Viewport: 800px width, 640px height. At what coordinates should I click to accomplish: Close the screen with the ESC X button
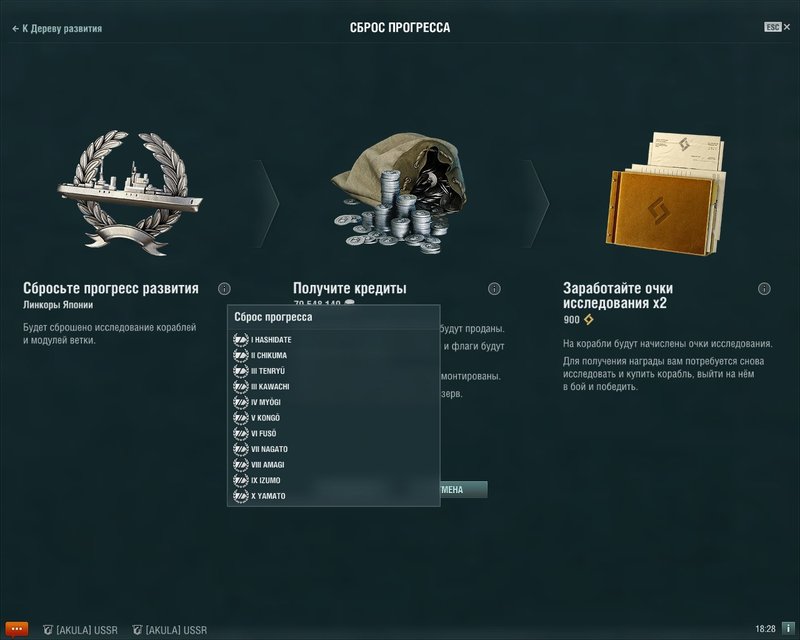point(777,27)
